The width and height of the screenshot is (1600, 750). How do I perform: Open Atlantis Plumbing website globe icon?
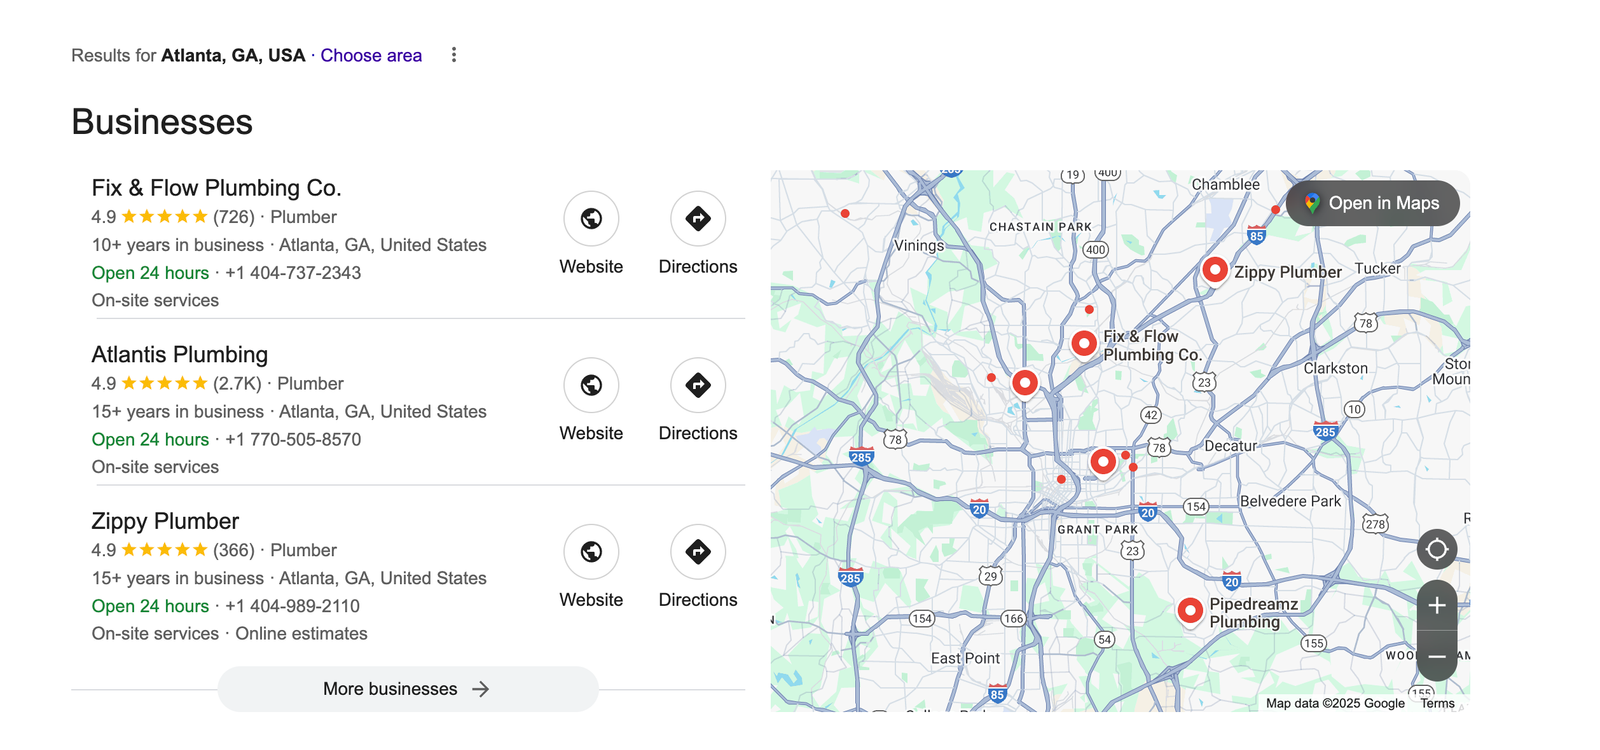(x=591, y=385)
